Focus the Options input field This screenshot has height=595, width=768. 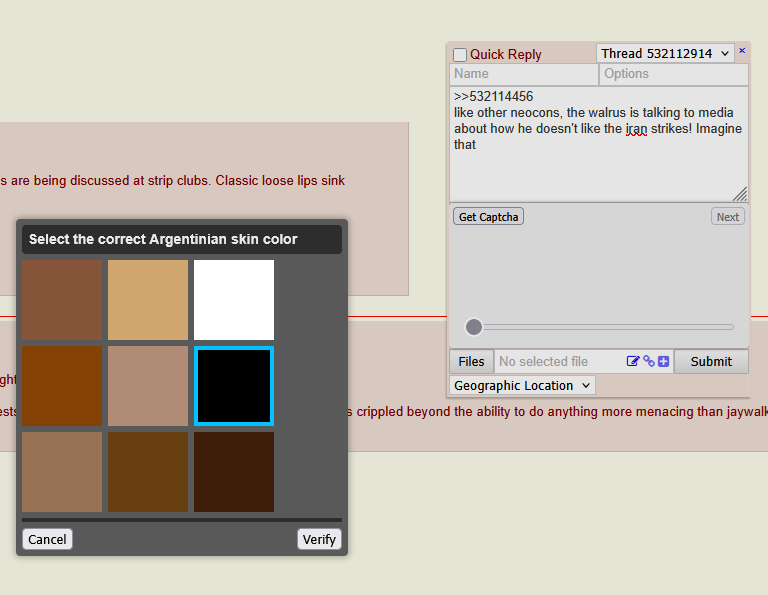pyautogui.click(x=673, y=74)
